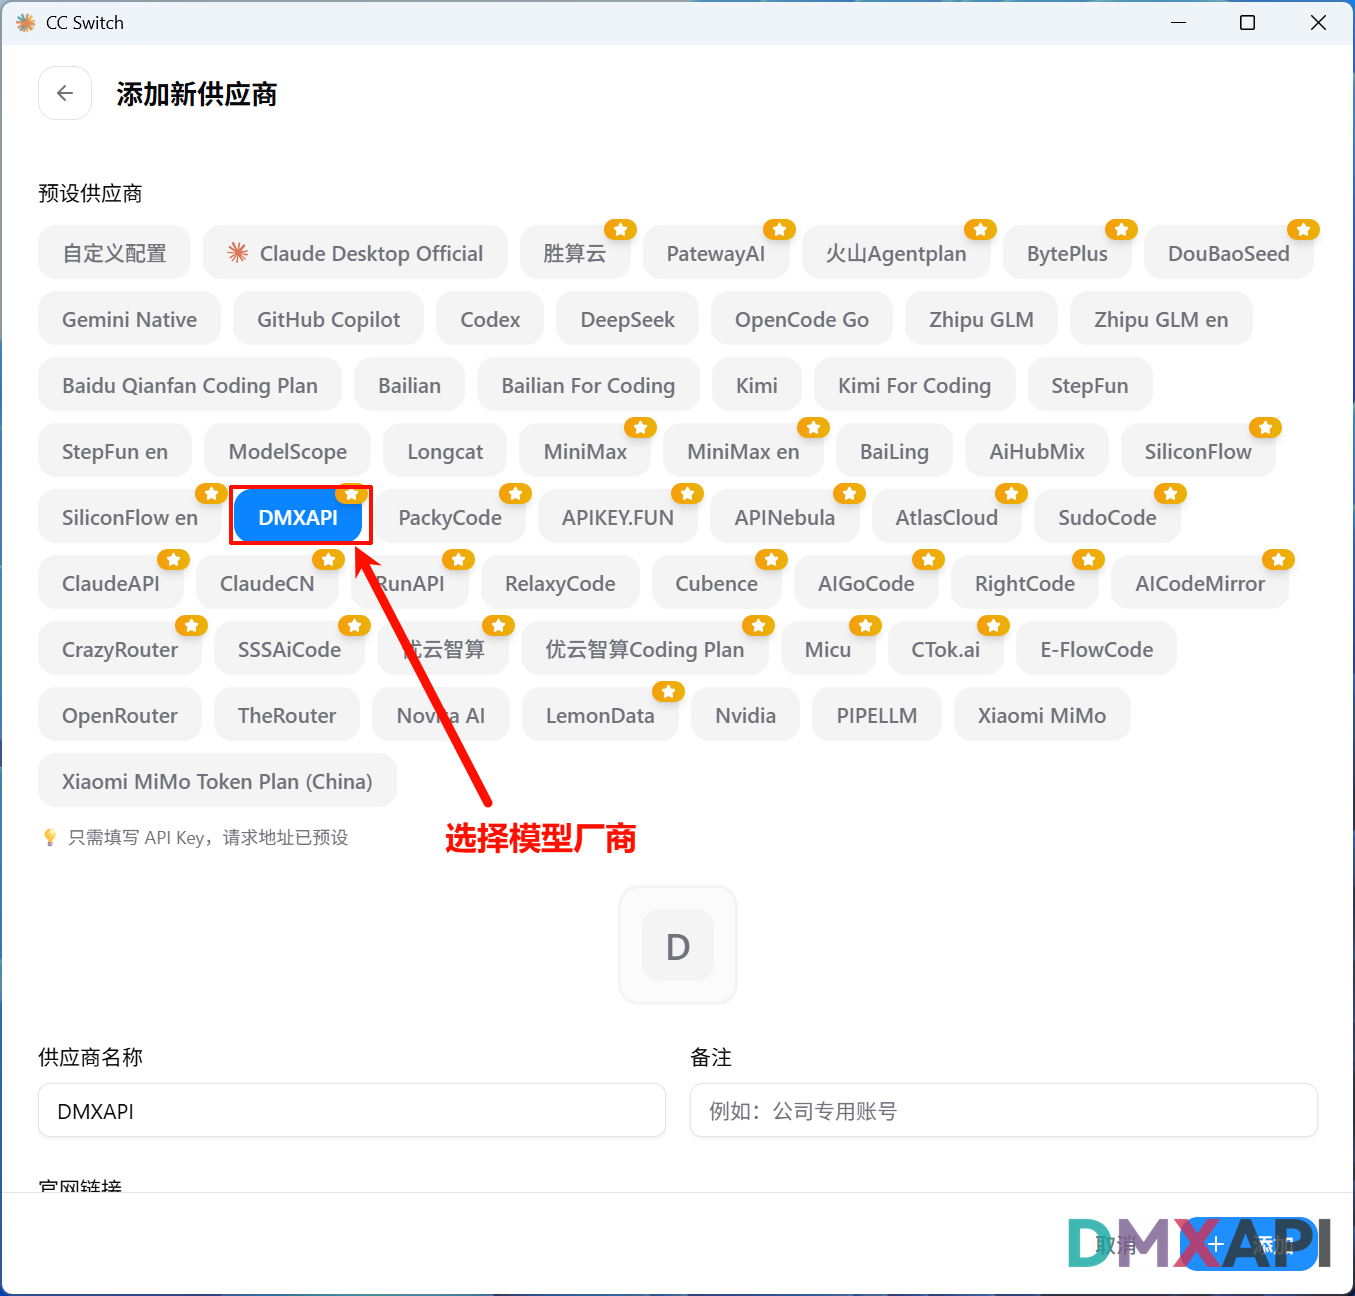Select ModelScope as provider
Screen dimensions: 1355x1296
tap(288, 451)
